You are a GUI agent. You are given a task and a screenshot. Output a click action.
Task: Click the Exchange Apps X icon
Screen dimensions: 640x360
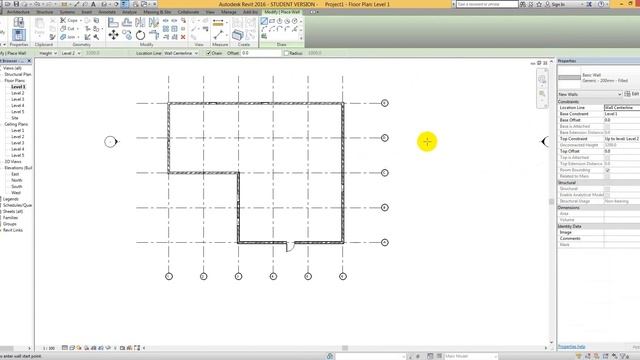(x=589, y=4)
